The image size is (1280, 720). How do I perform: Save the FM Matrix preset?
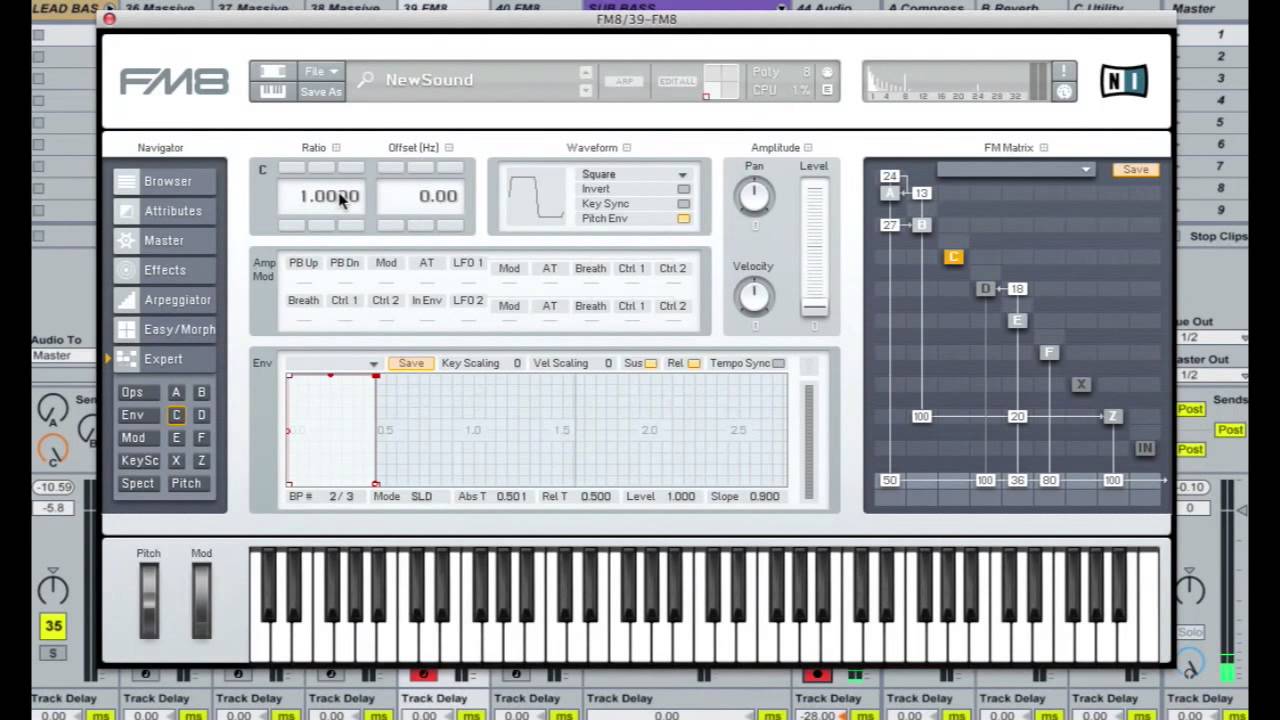[x=1136, y=170]
